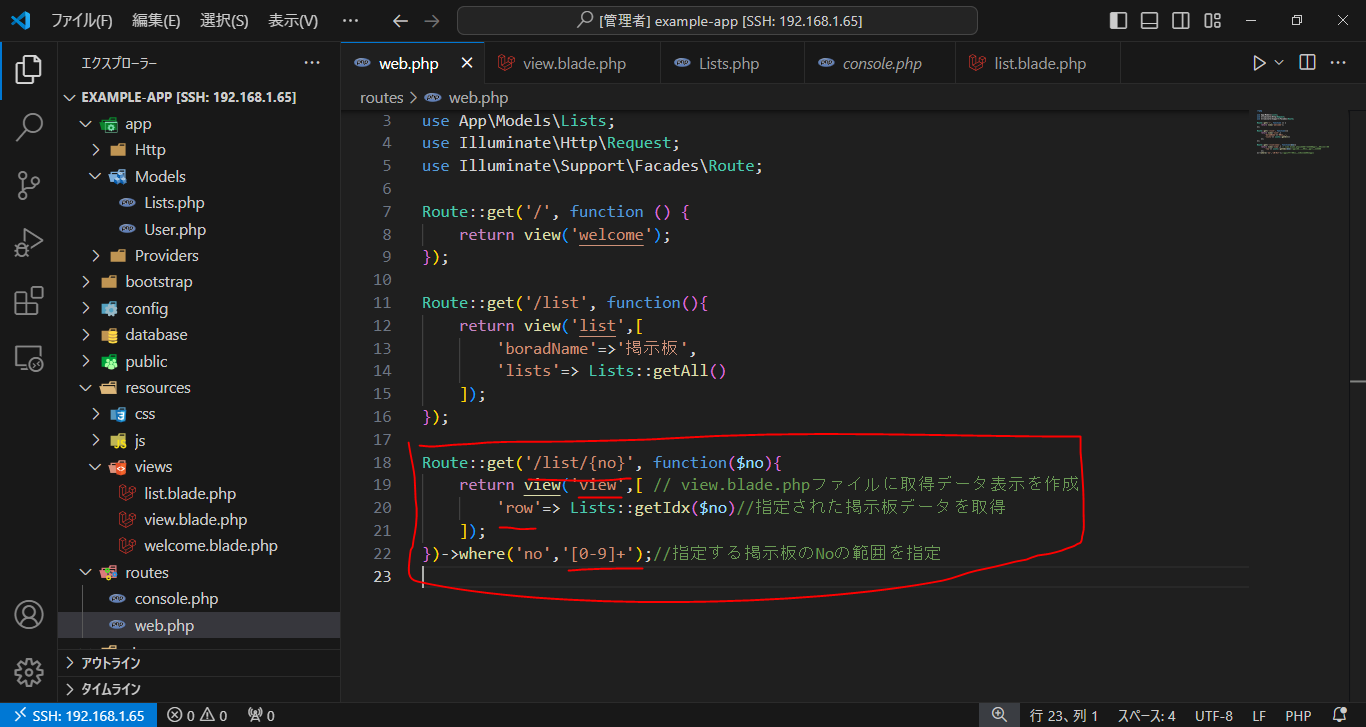This screenshot has width=1366, height=727.
Task: Open the ファイル(F) menu
Action: (81, 21)
